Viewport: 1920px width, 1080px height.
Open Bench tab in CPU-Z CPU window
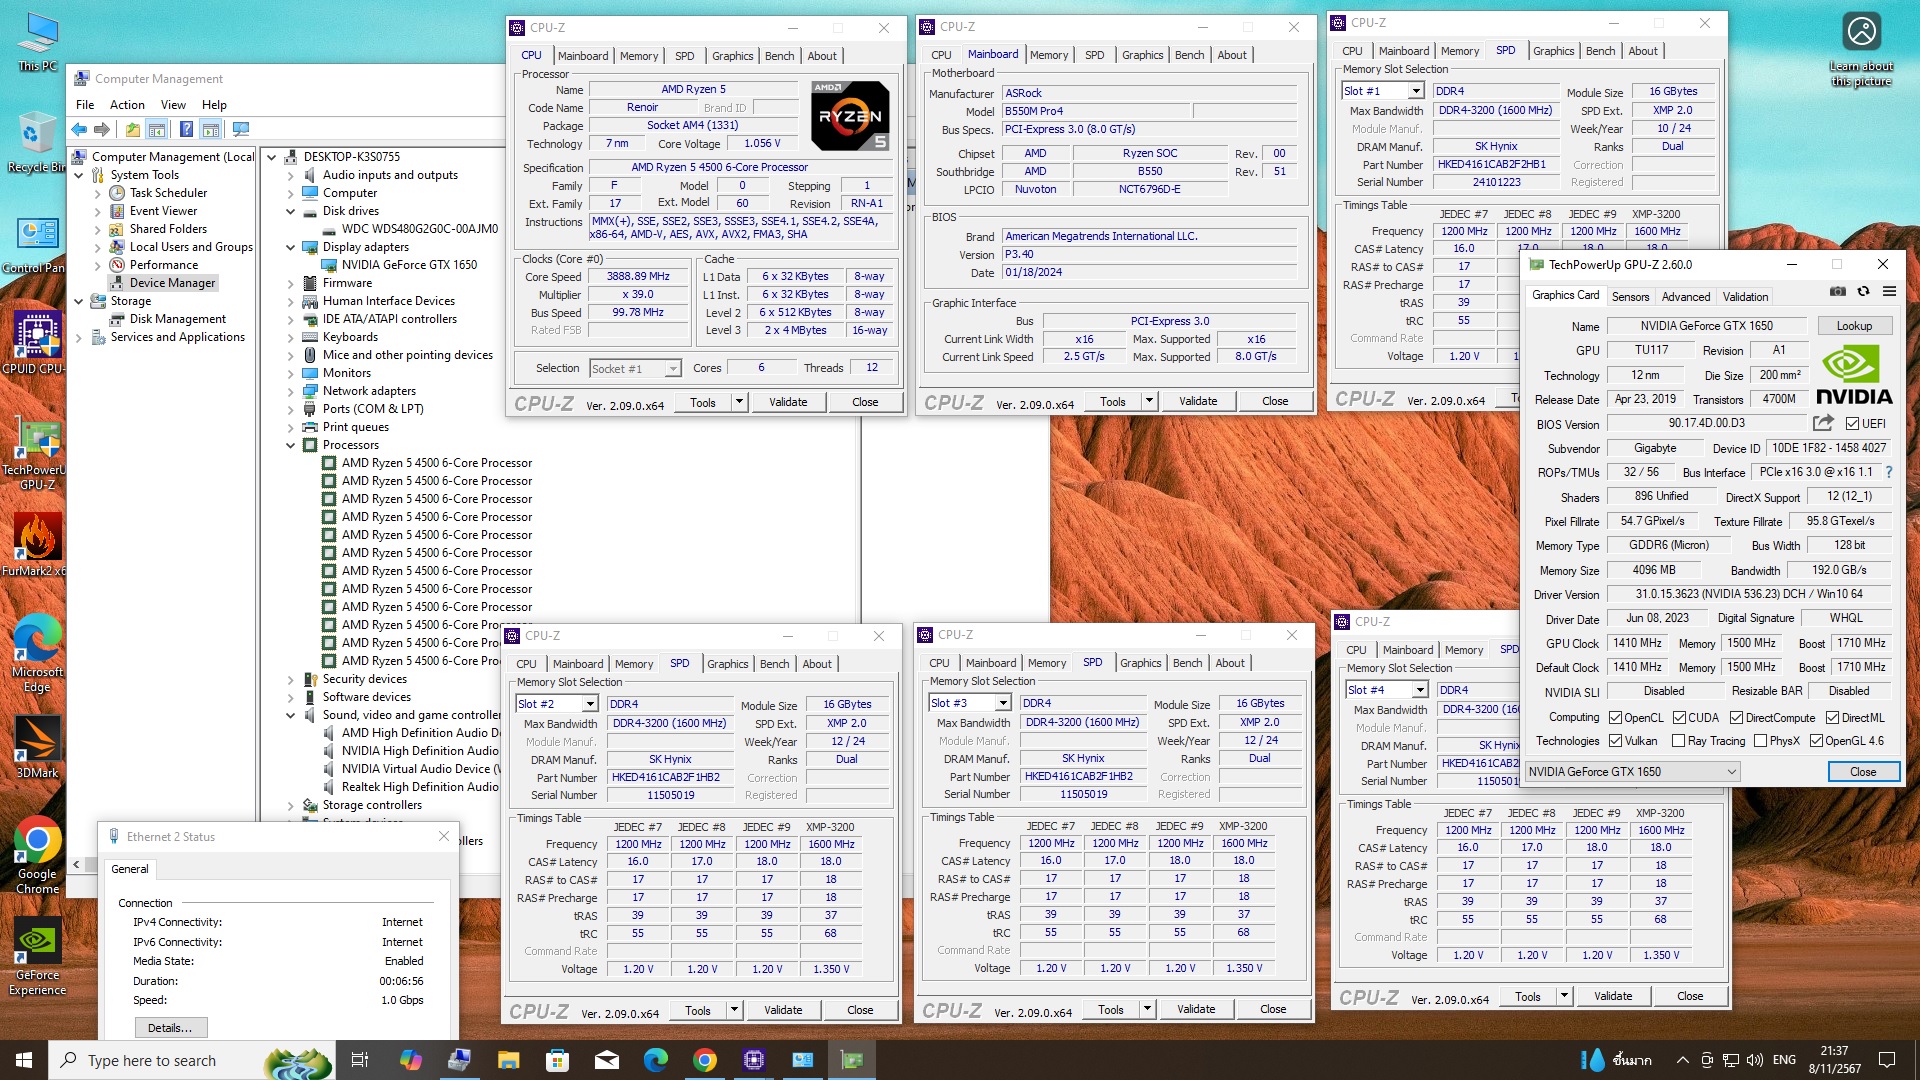780,56
